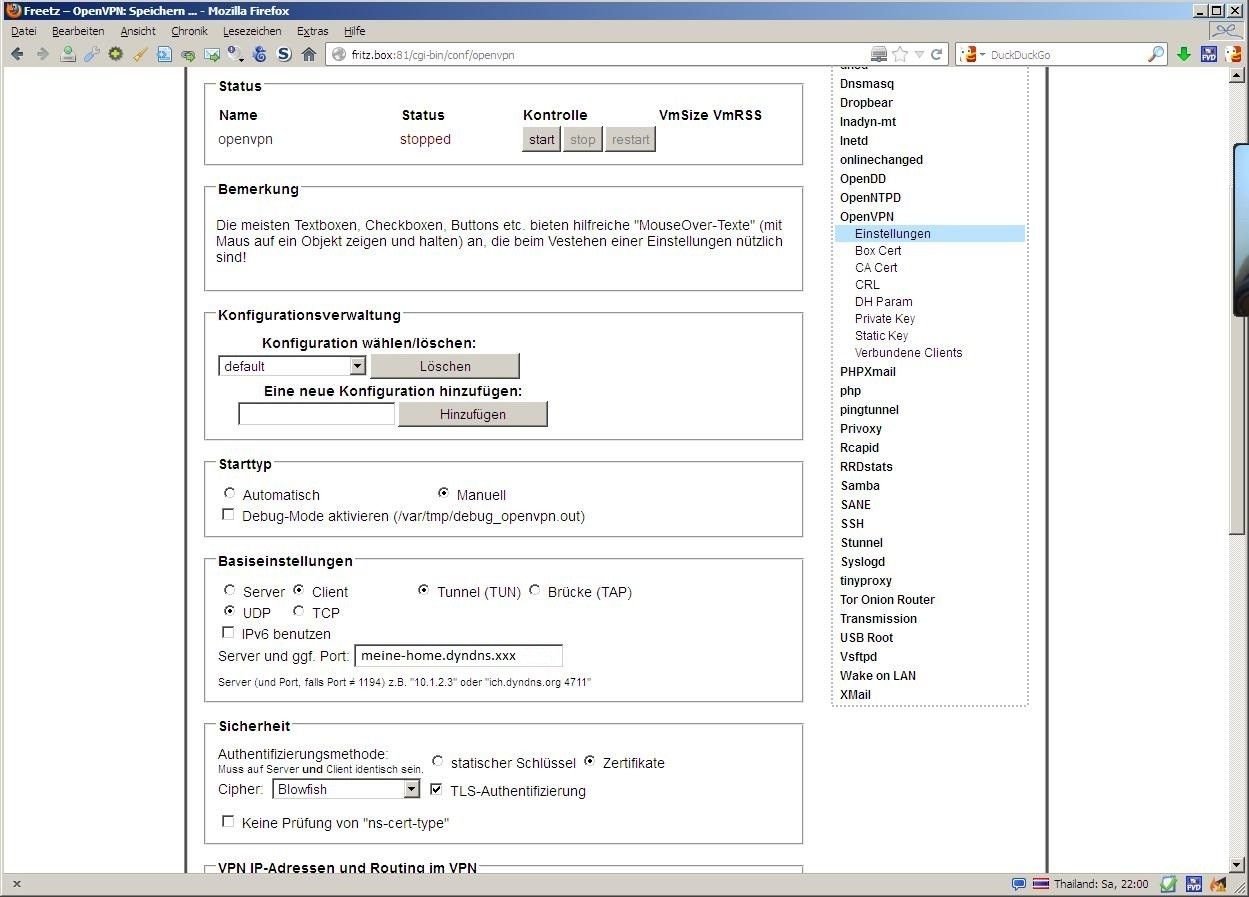Viewport: 1249px width, 897px height.
Task: Click the speech bubble status bar icon
Action: 1019,884
